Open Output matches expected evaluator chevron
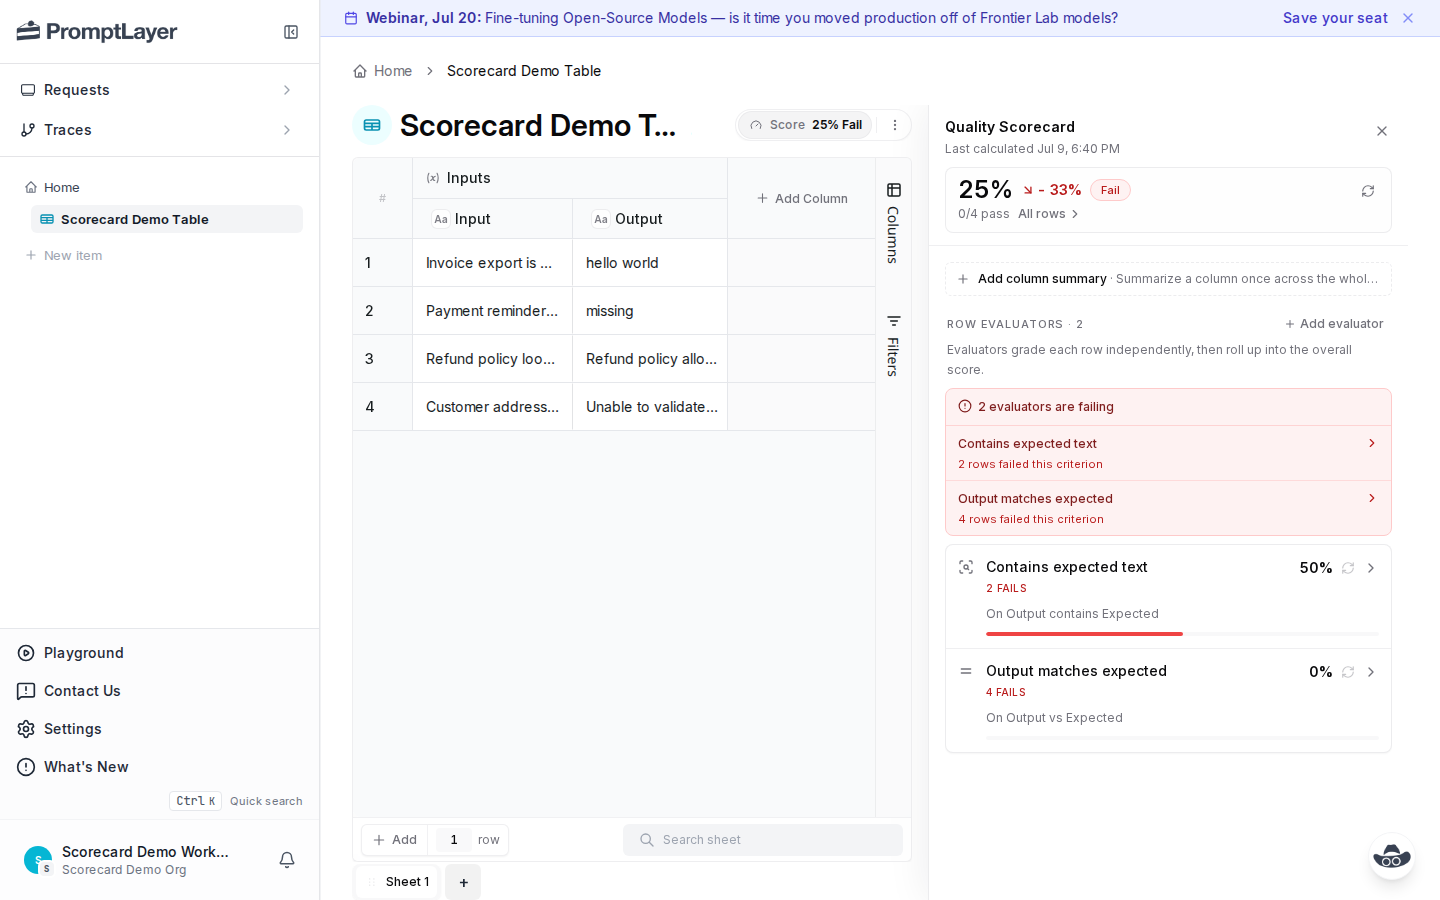The image size is (1440, 900). pos(1371,672)
